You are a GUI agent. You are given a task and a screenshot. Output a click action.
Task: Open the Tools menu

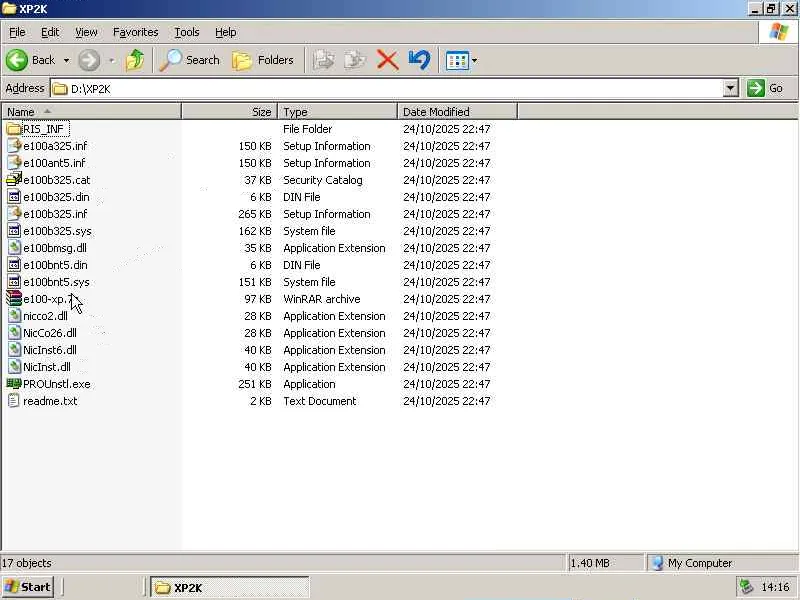[x=187, y=32]
